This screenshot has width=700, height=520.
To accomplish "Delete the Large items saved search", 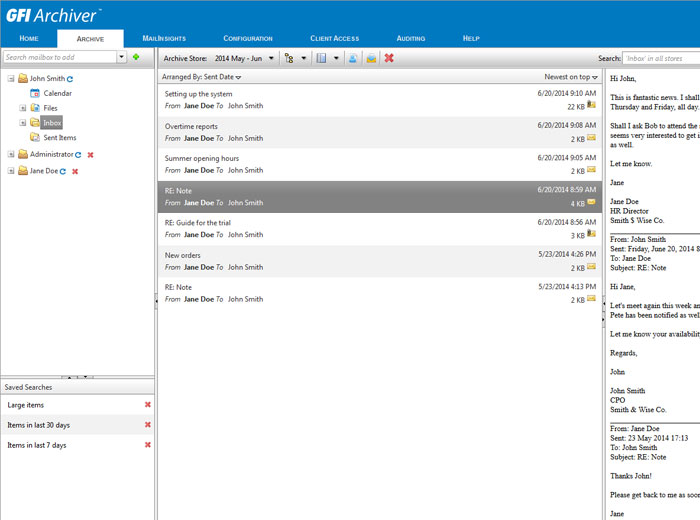I will point(148,404).
